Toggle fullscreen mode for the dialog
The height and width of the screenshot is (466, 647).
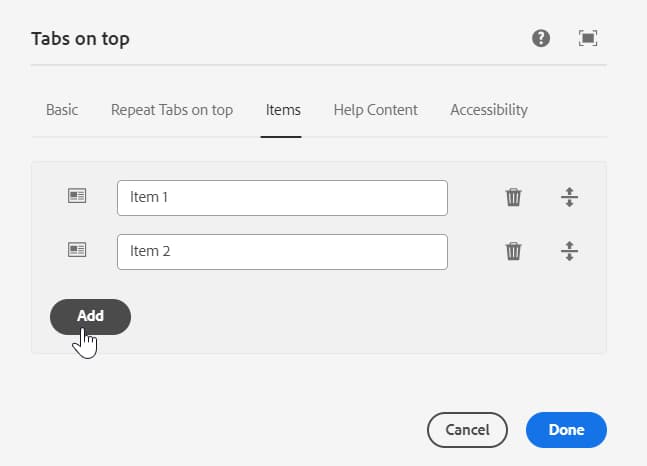pos(588,39)
